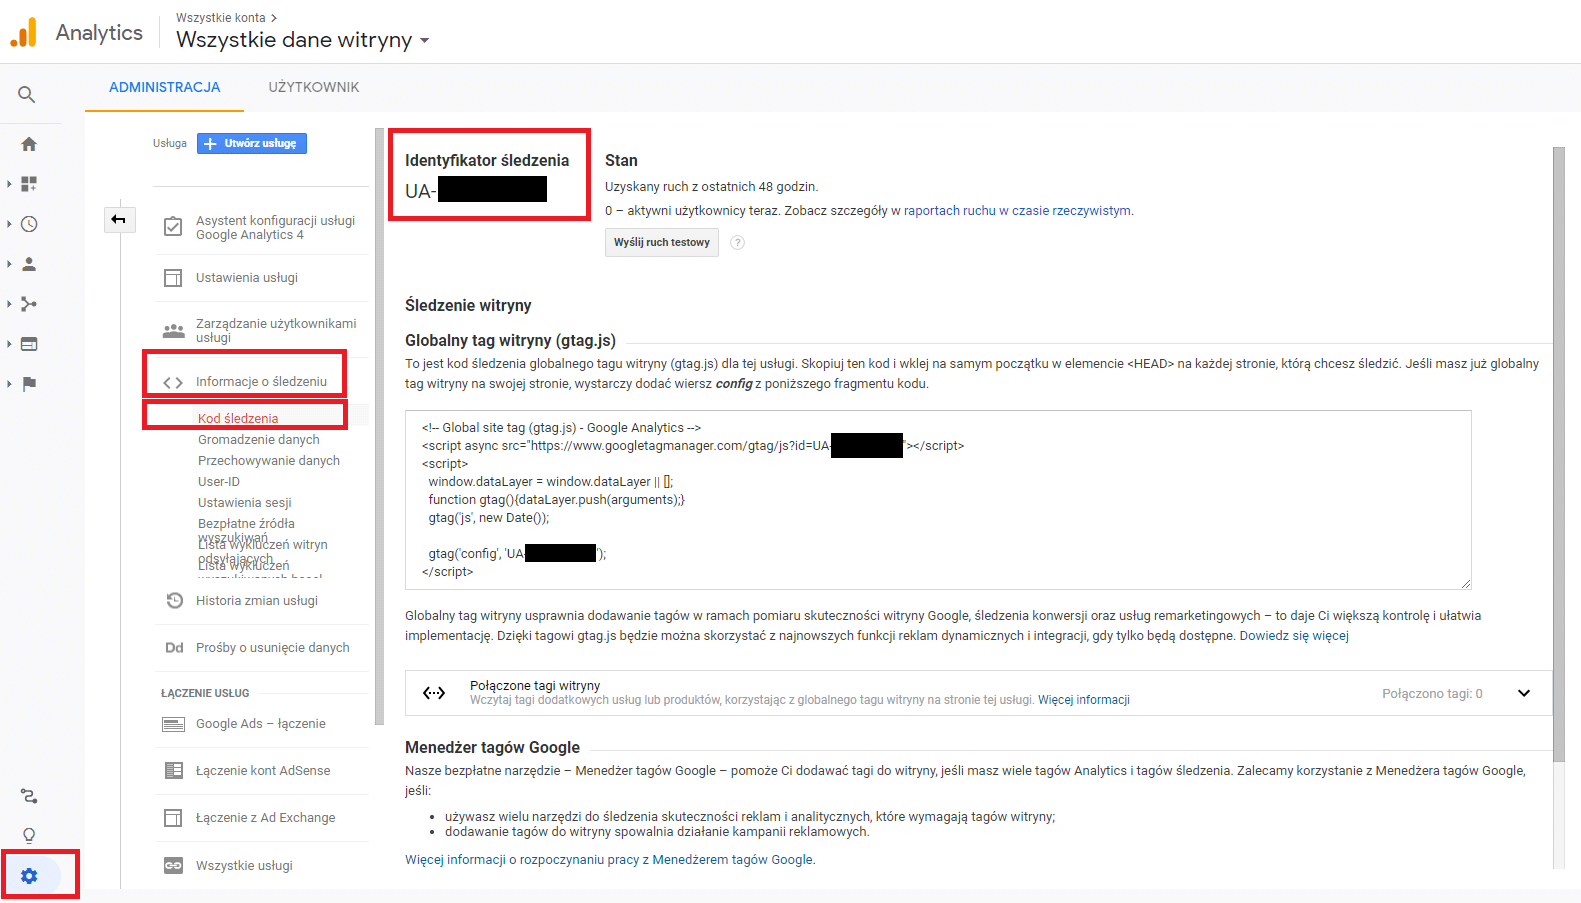Expand the Audience sidebar arrow
Screen dimensions: 1581x903
9,264
